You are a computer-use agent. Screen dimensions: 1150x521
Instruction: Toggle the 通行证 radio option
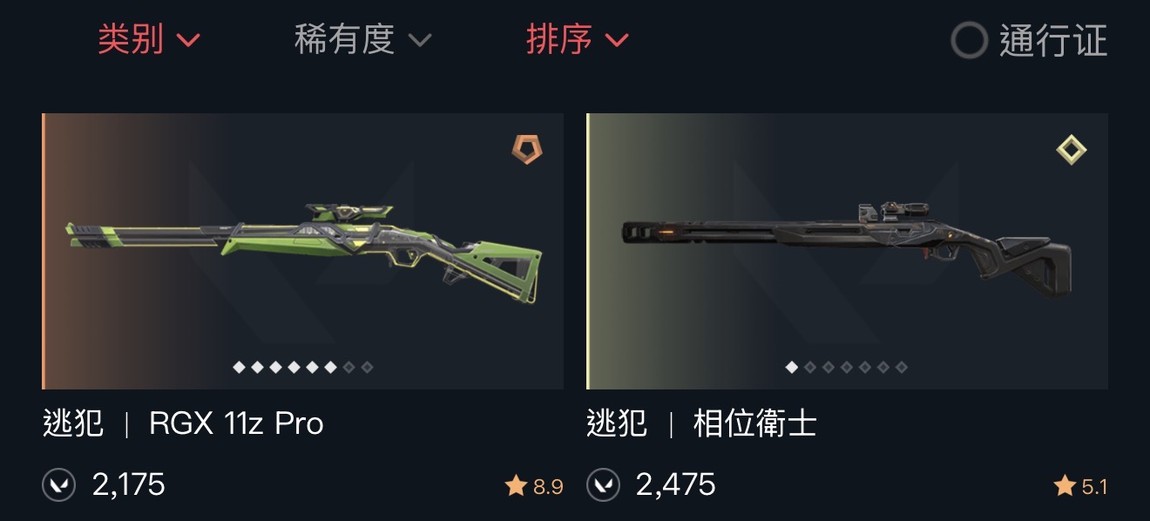coord(1029,40)
